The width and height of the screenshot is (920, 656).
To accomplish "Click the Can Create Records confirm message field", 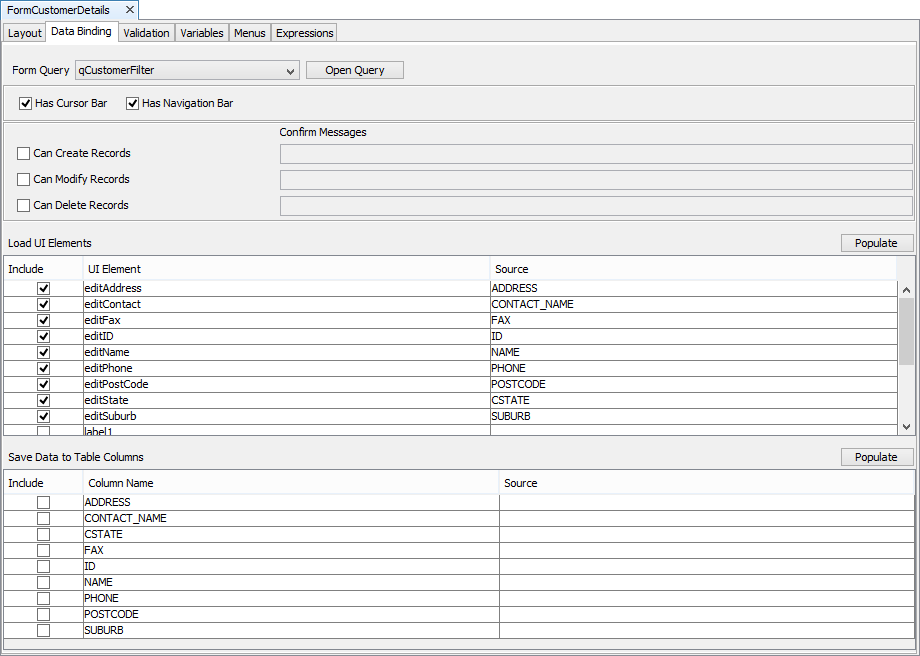I will [x=595, y=154].
